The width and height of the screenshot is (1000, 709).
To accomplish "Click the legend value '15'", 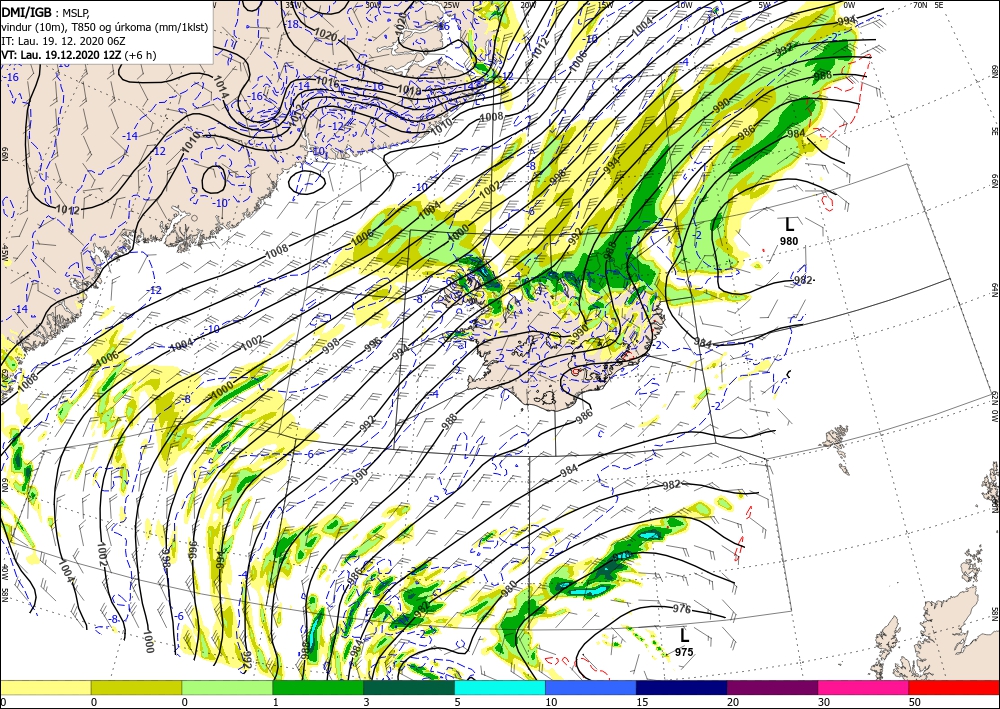I will (642, 702).
